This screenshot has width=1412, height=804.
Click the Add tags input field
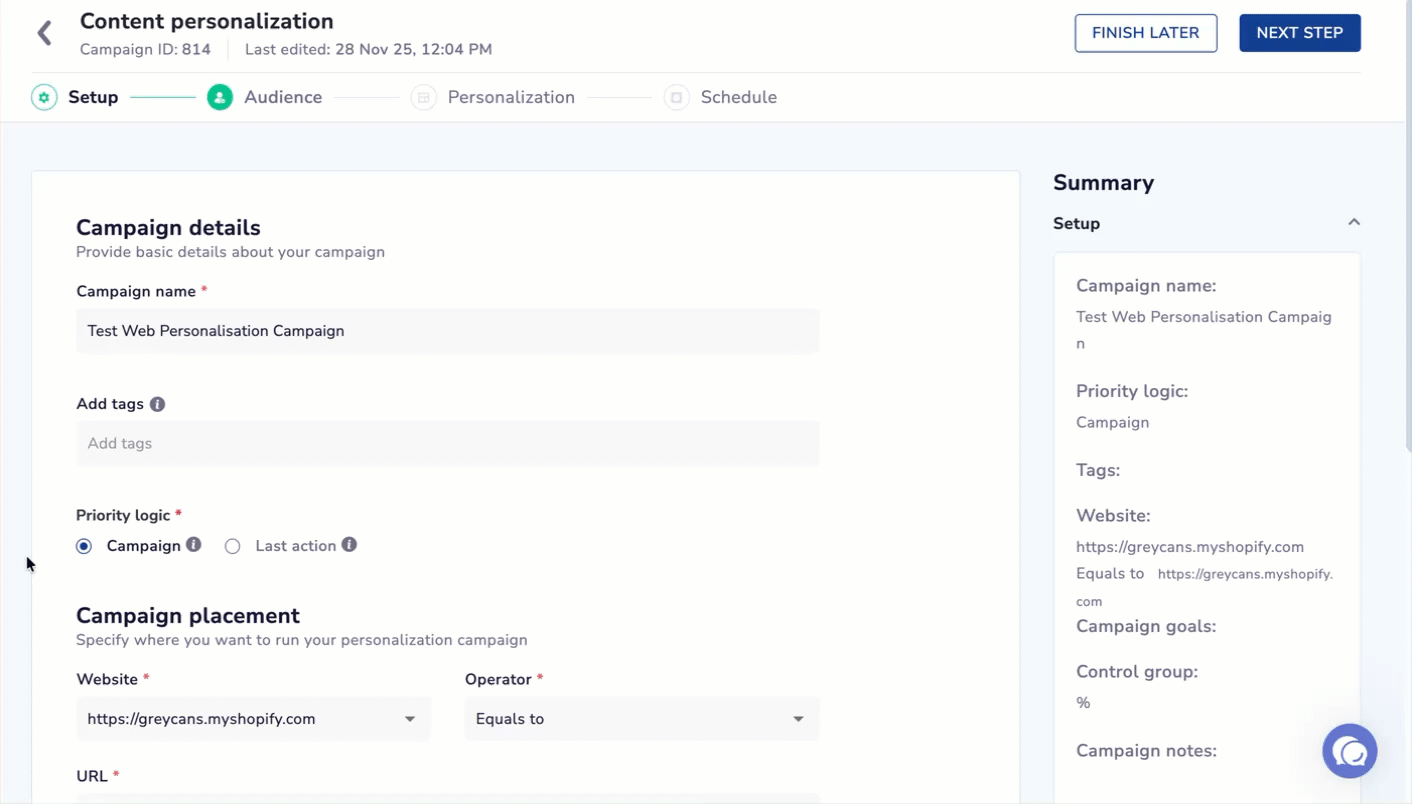pos(448,443)
